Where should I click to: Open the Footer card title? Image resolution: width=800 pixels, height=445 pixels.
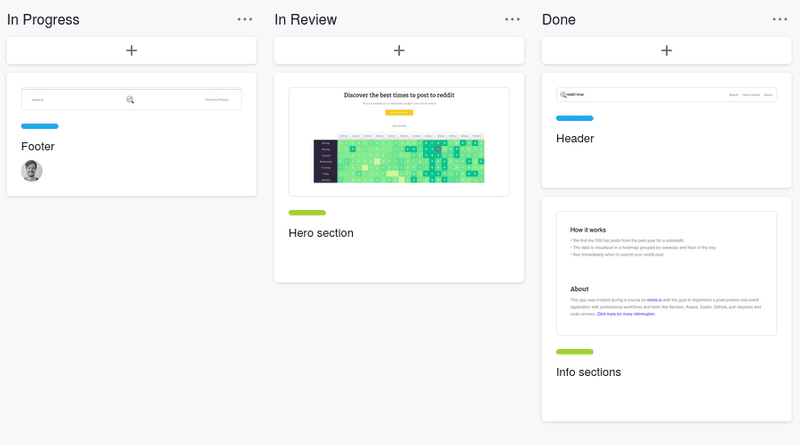(x=38, y=146)
